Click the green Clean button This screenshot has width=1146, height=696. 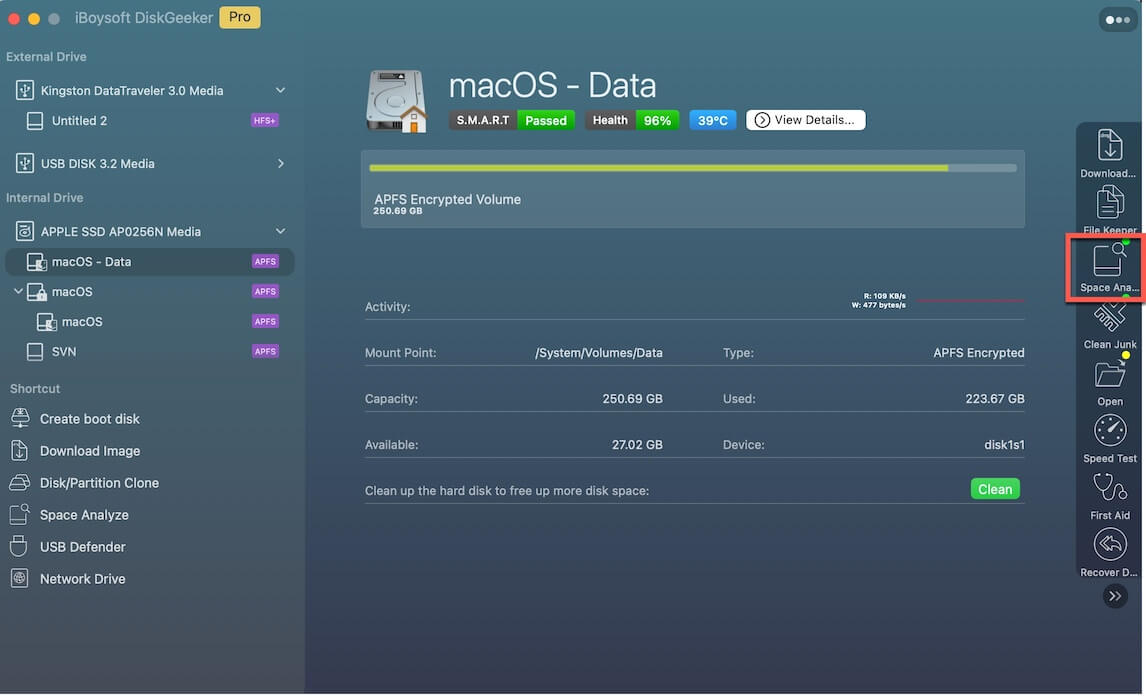click(x=994, y=489)
